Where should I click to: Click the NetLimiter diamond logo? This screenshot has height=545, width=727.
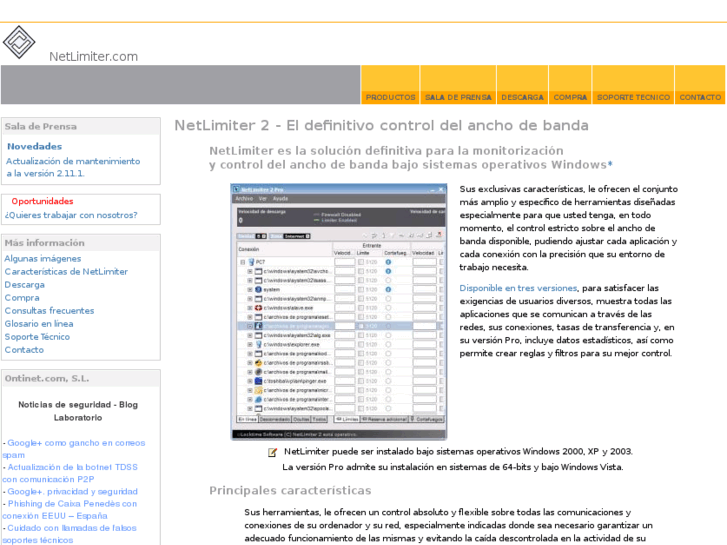(x=19, y=42)
